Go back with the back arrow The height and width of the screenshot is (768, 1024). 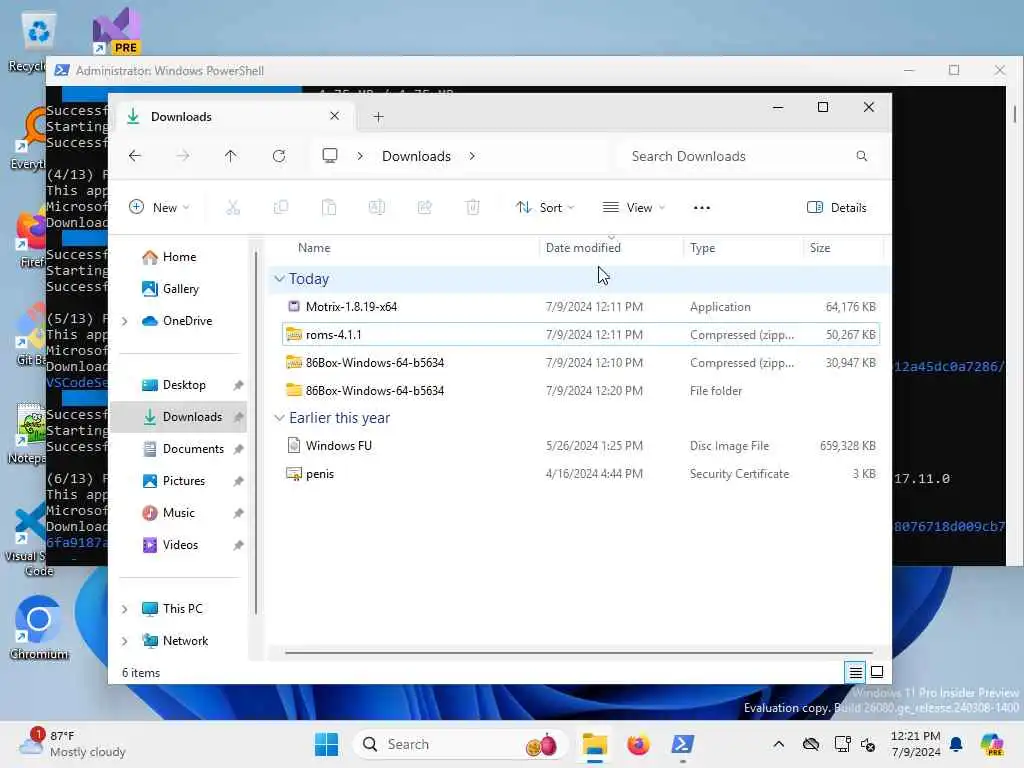pyautogui.click(x=135, y=156)
